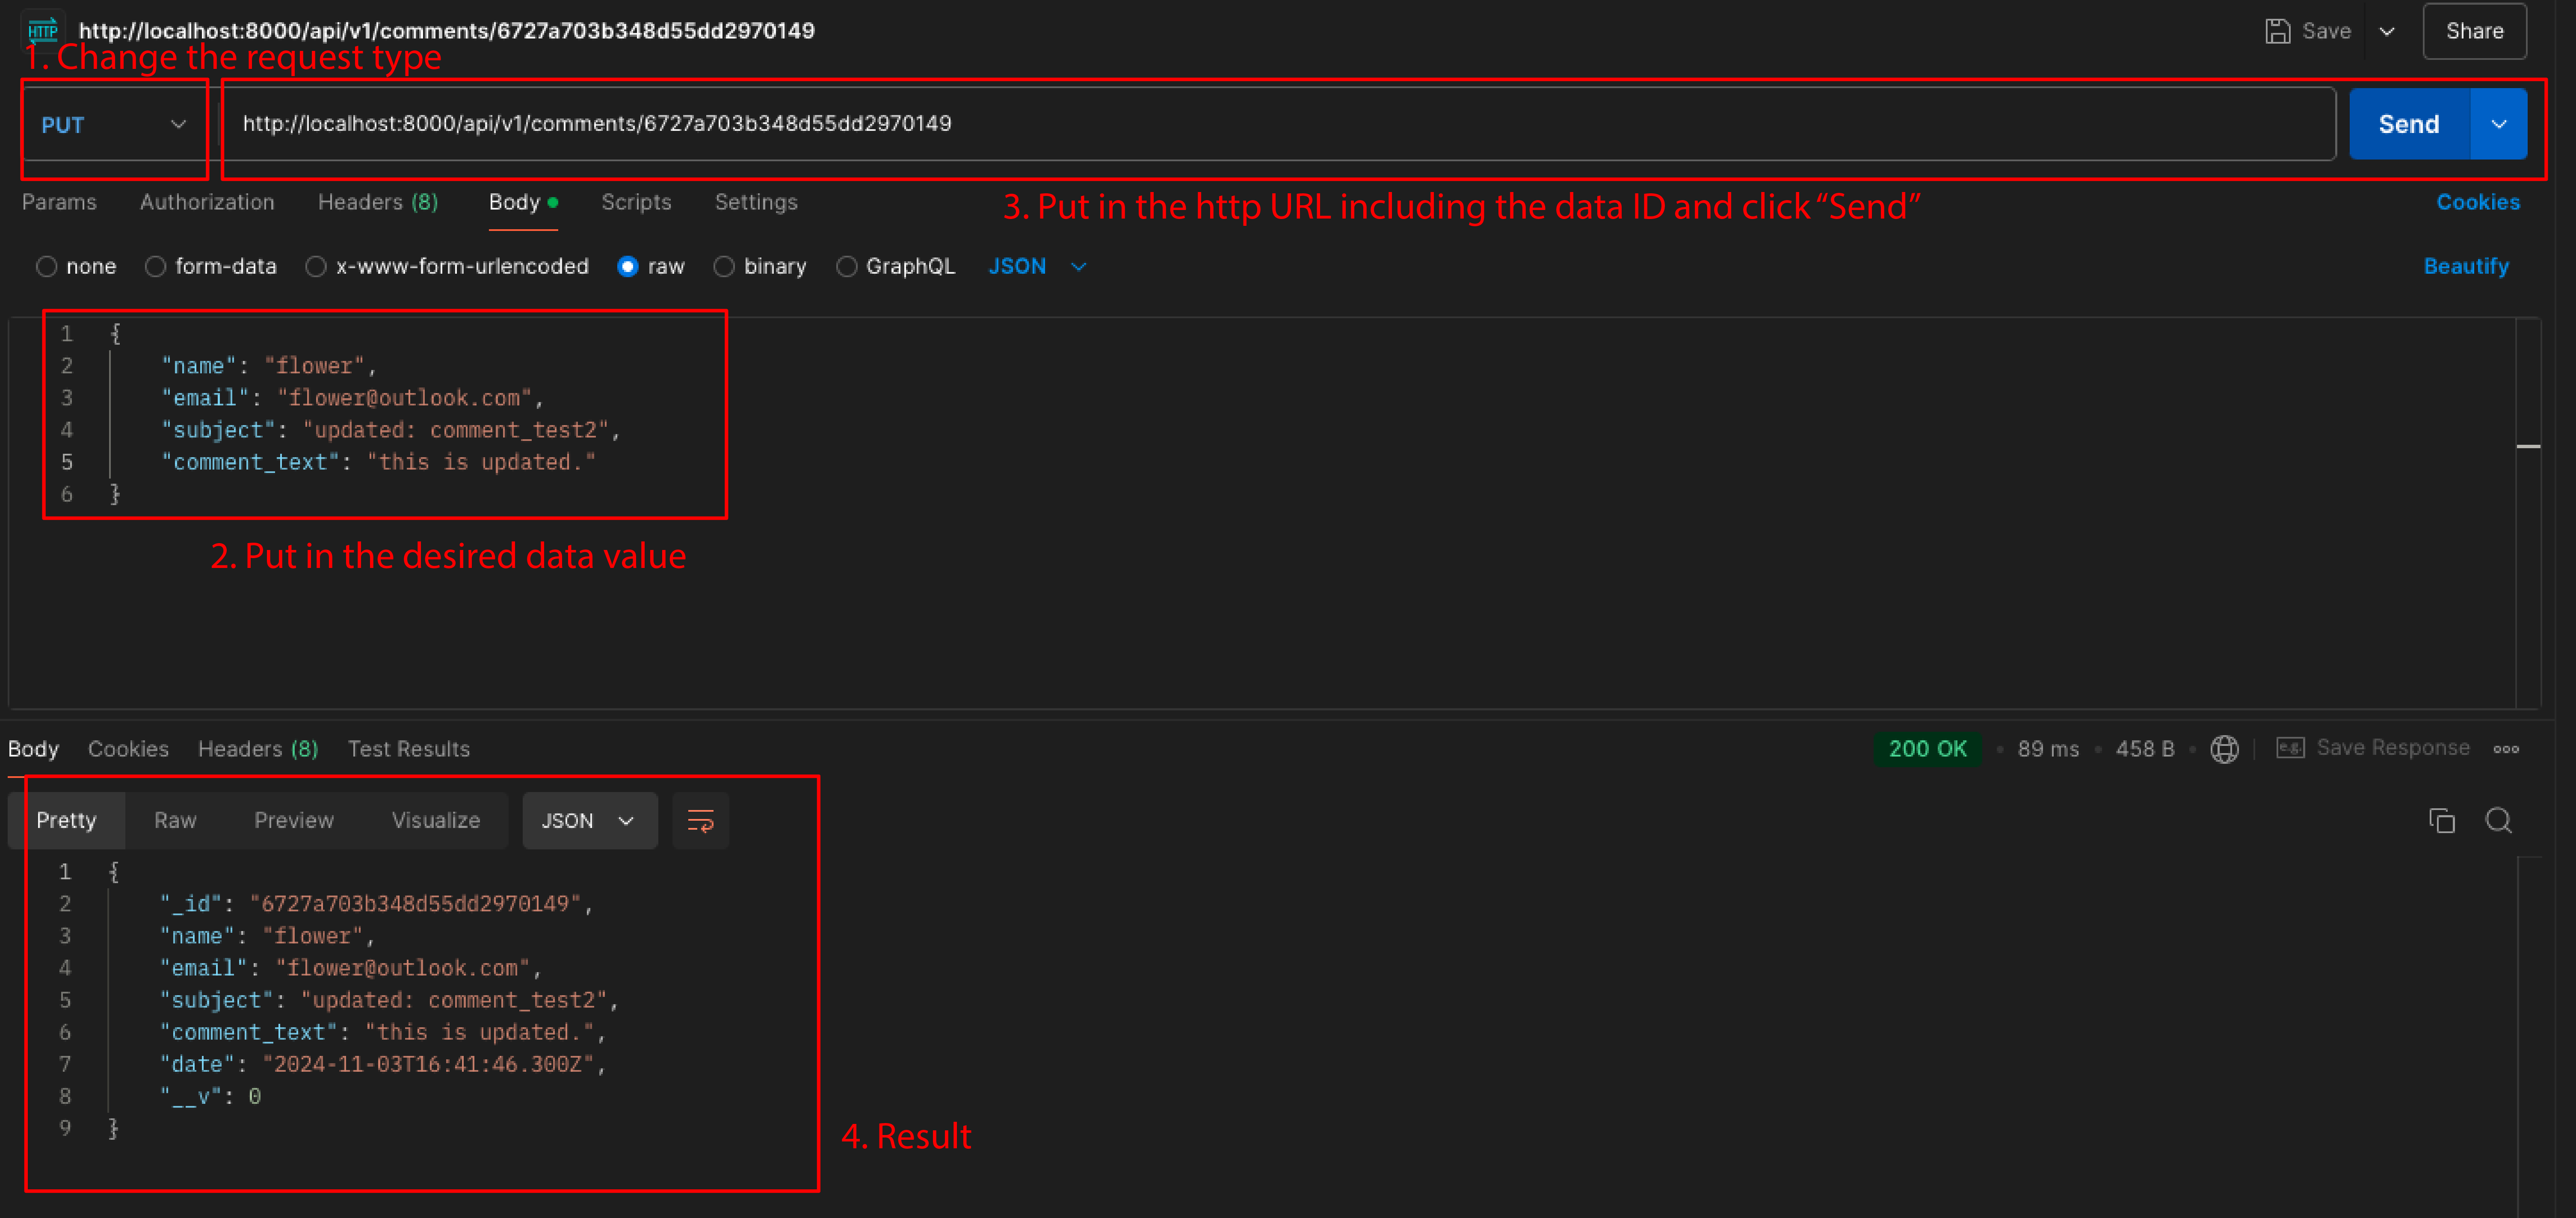
Task: Select the GraphQL radio option
Action: point(846,267)
